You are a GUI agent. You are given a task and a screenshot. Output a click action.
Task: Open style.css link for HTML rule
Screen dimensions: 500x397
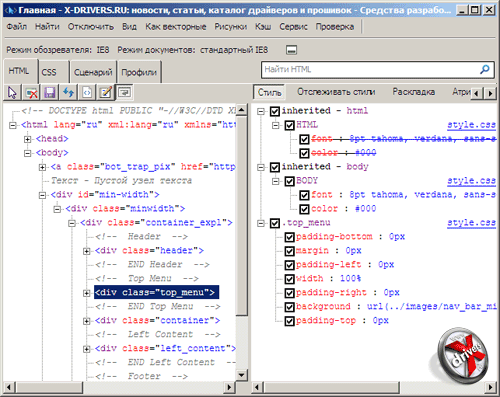[x=472, y=125]
